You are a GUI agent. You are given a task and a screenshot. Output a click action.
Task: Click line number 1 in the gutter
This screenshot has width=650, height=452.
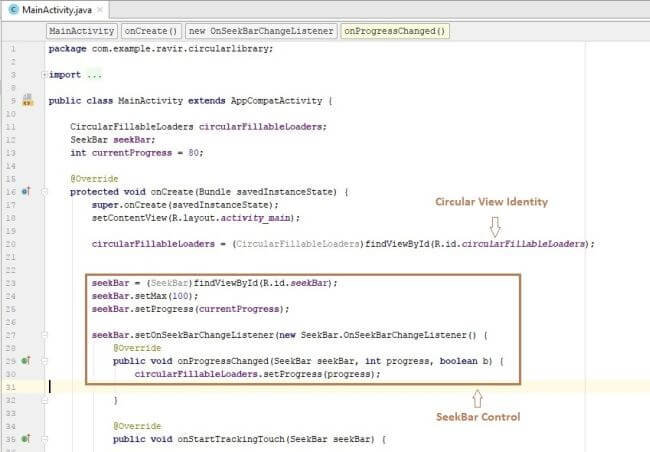13,49
